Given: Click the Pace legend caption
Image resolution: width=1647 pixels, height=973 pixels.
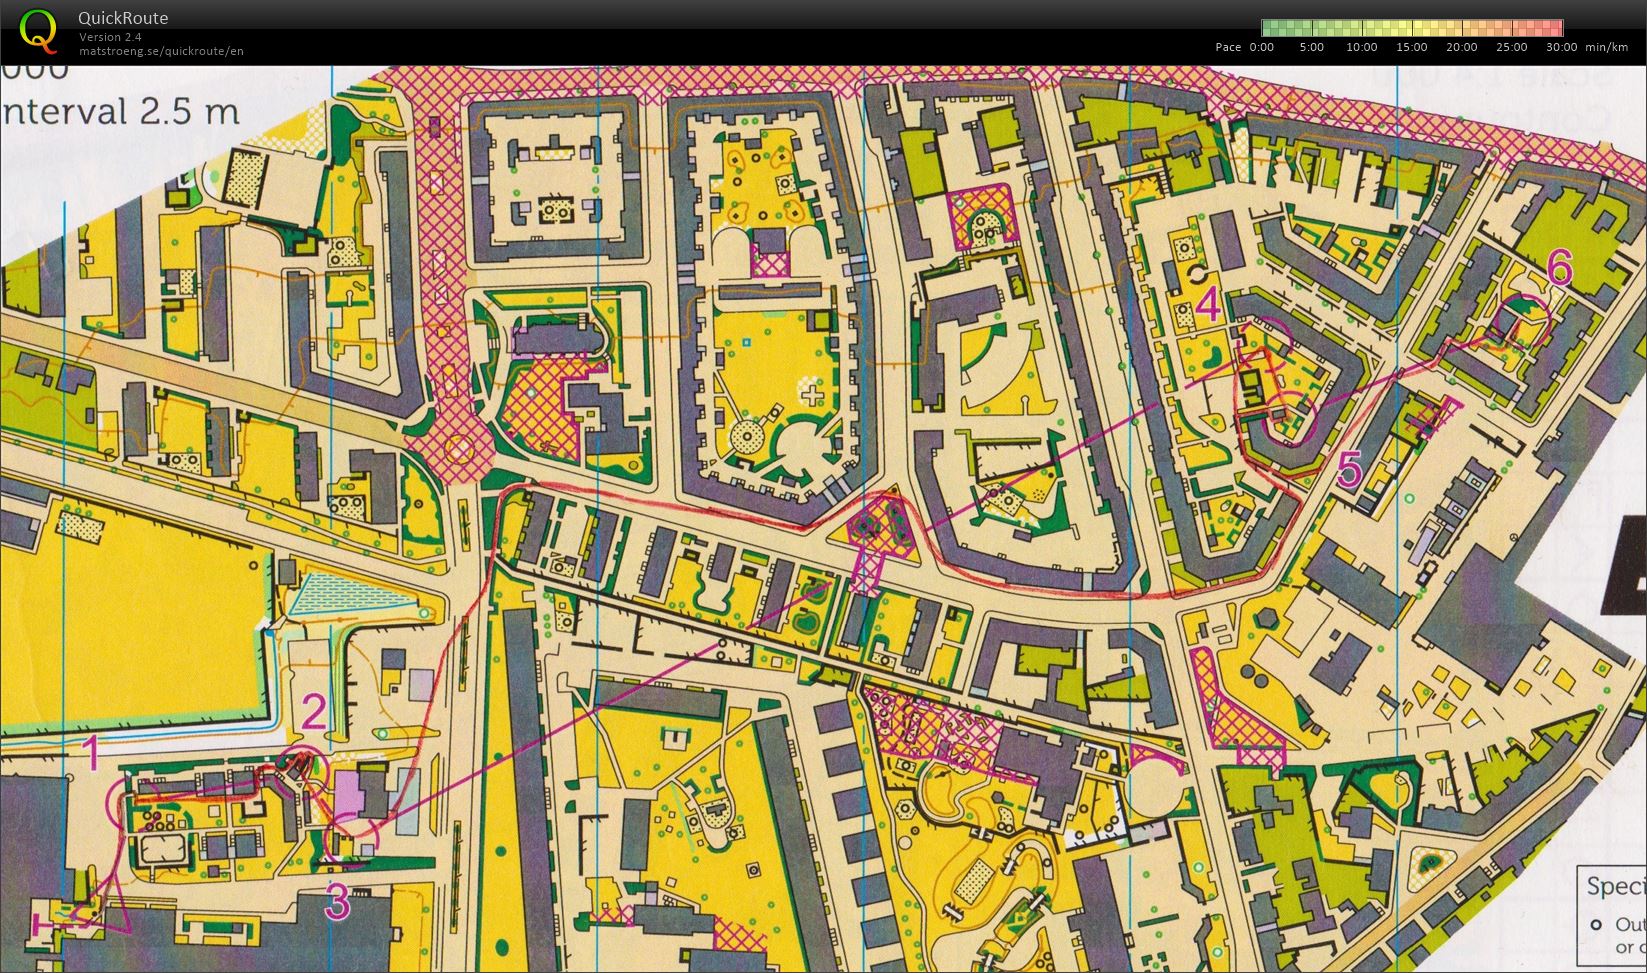Looking at the screenshot, I should click(x=1229, y=46).
